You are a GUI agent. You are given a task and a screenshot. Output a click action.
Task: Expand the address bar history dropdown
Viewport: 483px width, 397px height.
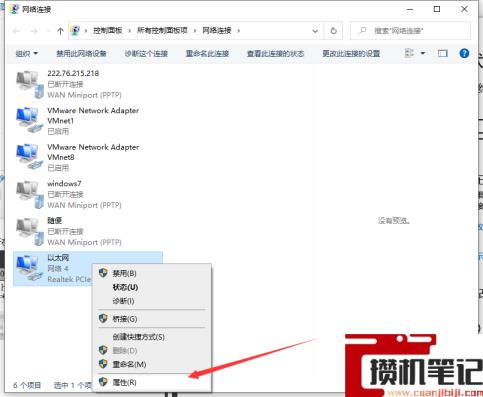click(315, 31)
